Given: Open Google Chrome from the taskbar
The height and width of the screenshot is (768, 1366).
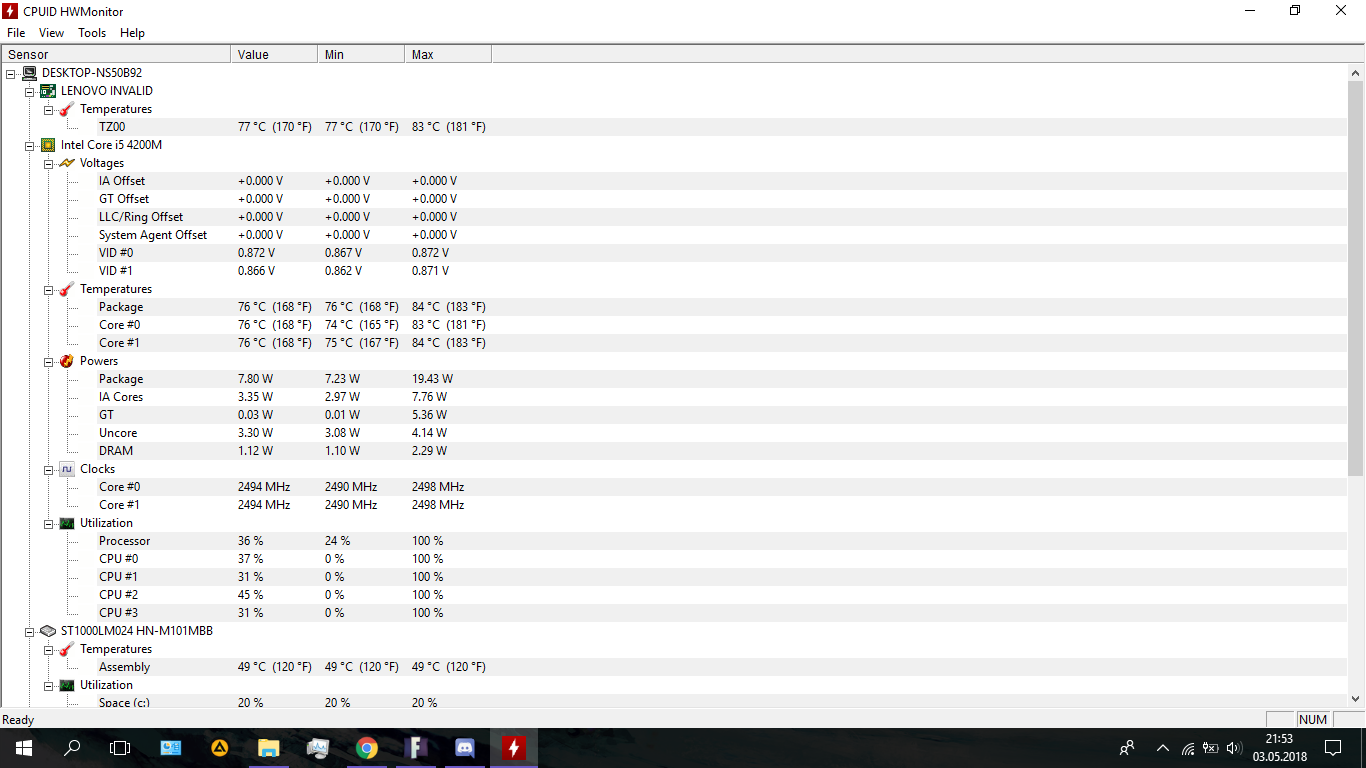Looking at the screenshot, I should click(366, 748).
